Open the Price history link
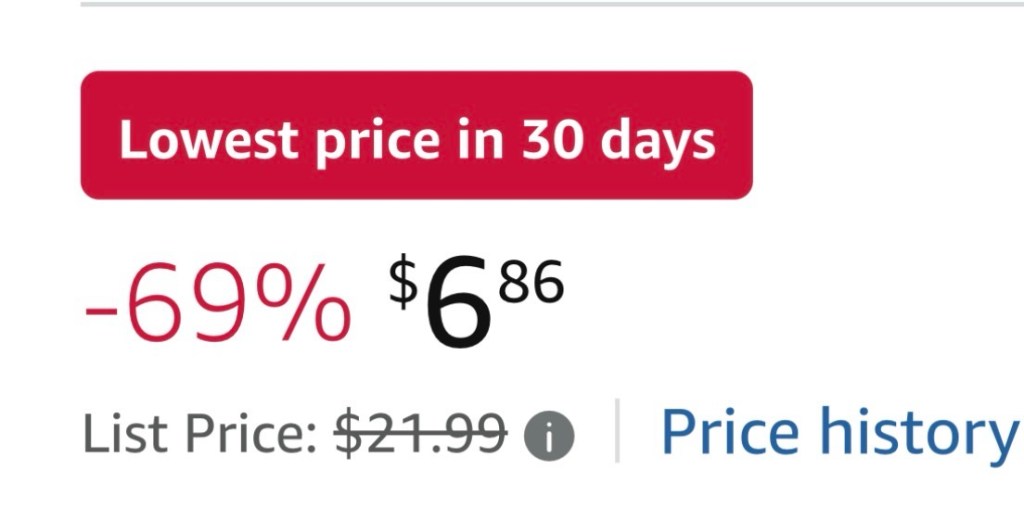This screenshot has height=508, width=1024. tap(836, 432)
